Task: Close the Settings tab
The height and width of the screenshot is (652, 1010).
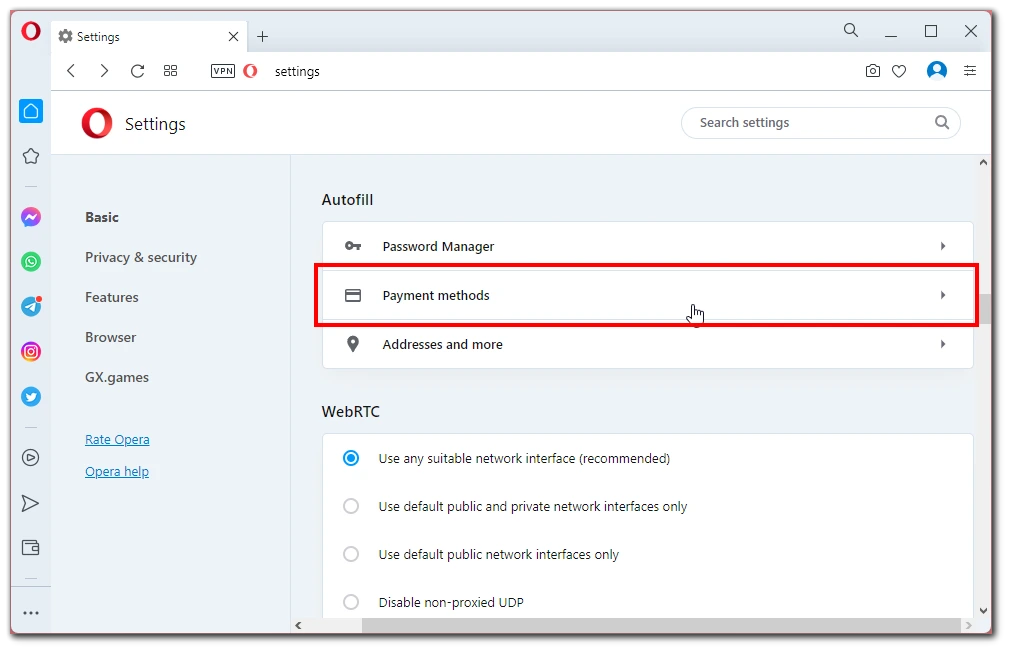Action: (x=233, y=37)
